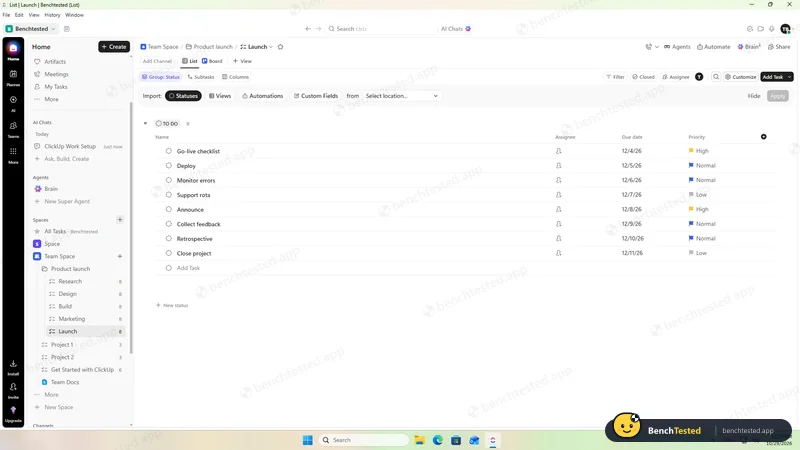
Task: Open Microsoft Edge from the taskbar
Action: point(438,440)
